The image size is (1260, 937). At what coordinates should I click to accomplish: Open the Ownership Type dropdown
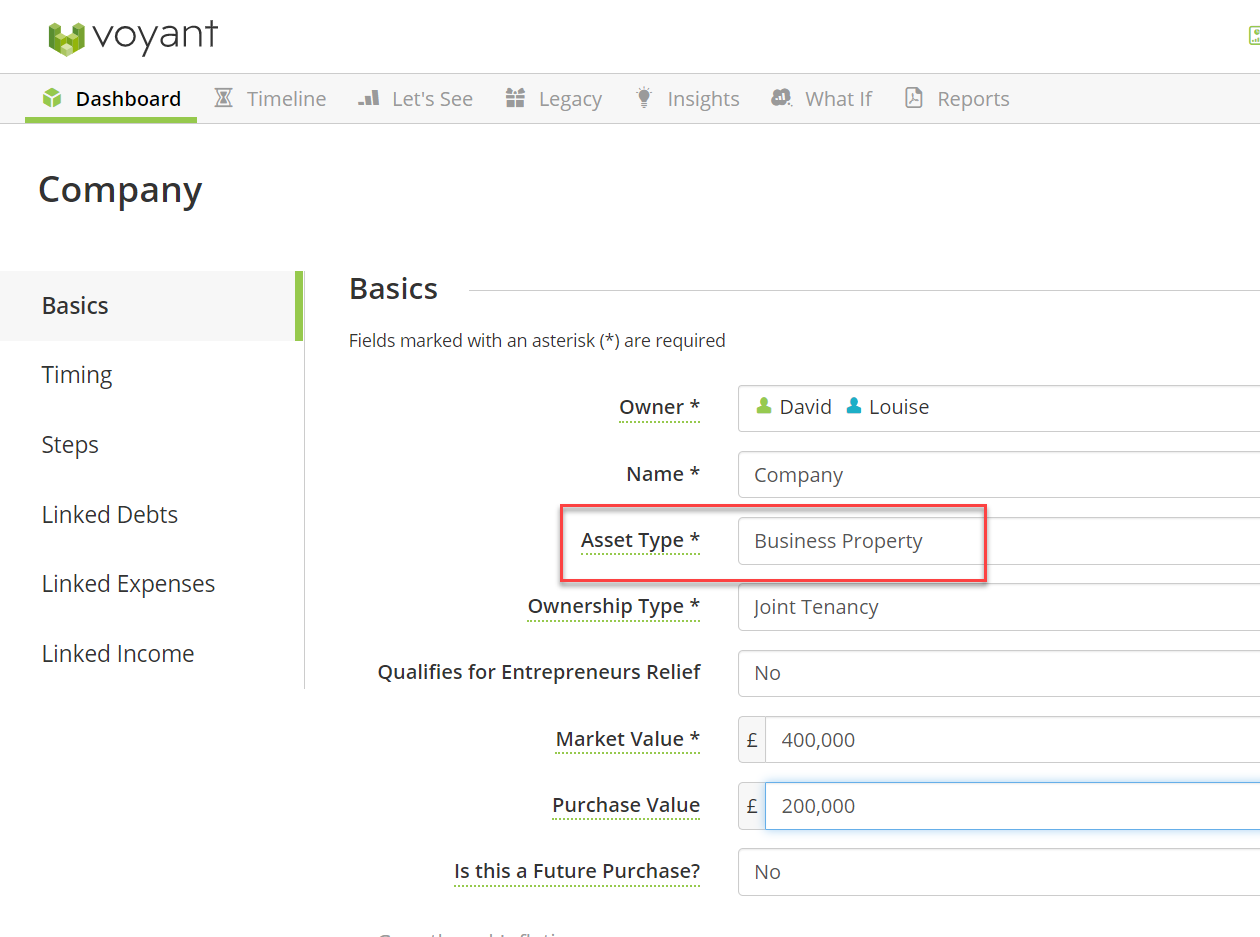[999, 607]
